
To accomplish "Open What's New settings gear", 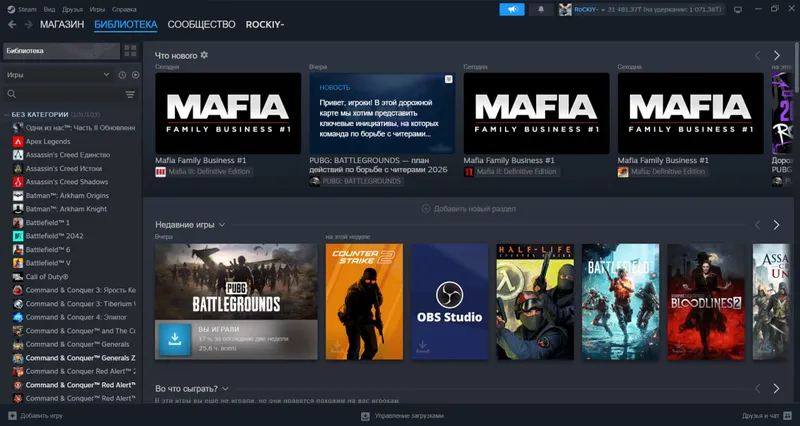I will click(204, 55).
